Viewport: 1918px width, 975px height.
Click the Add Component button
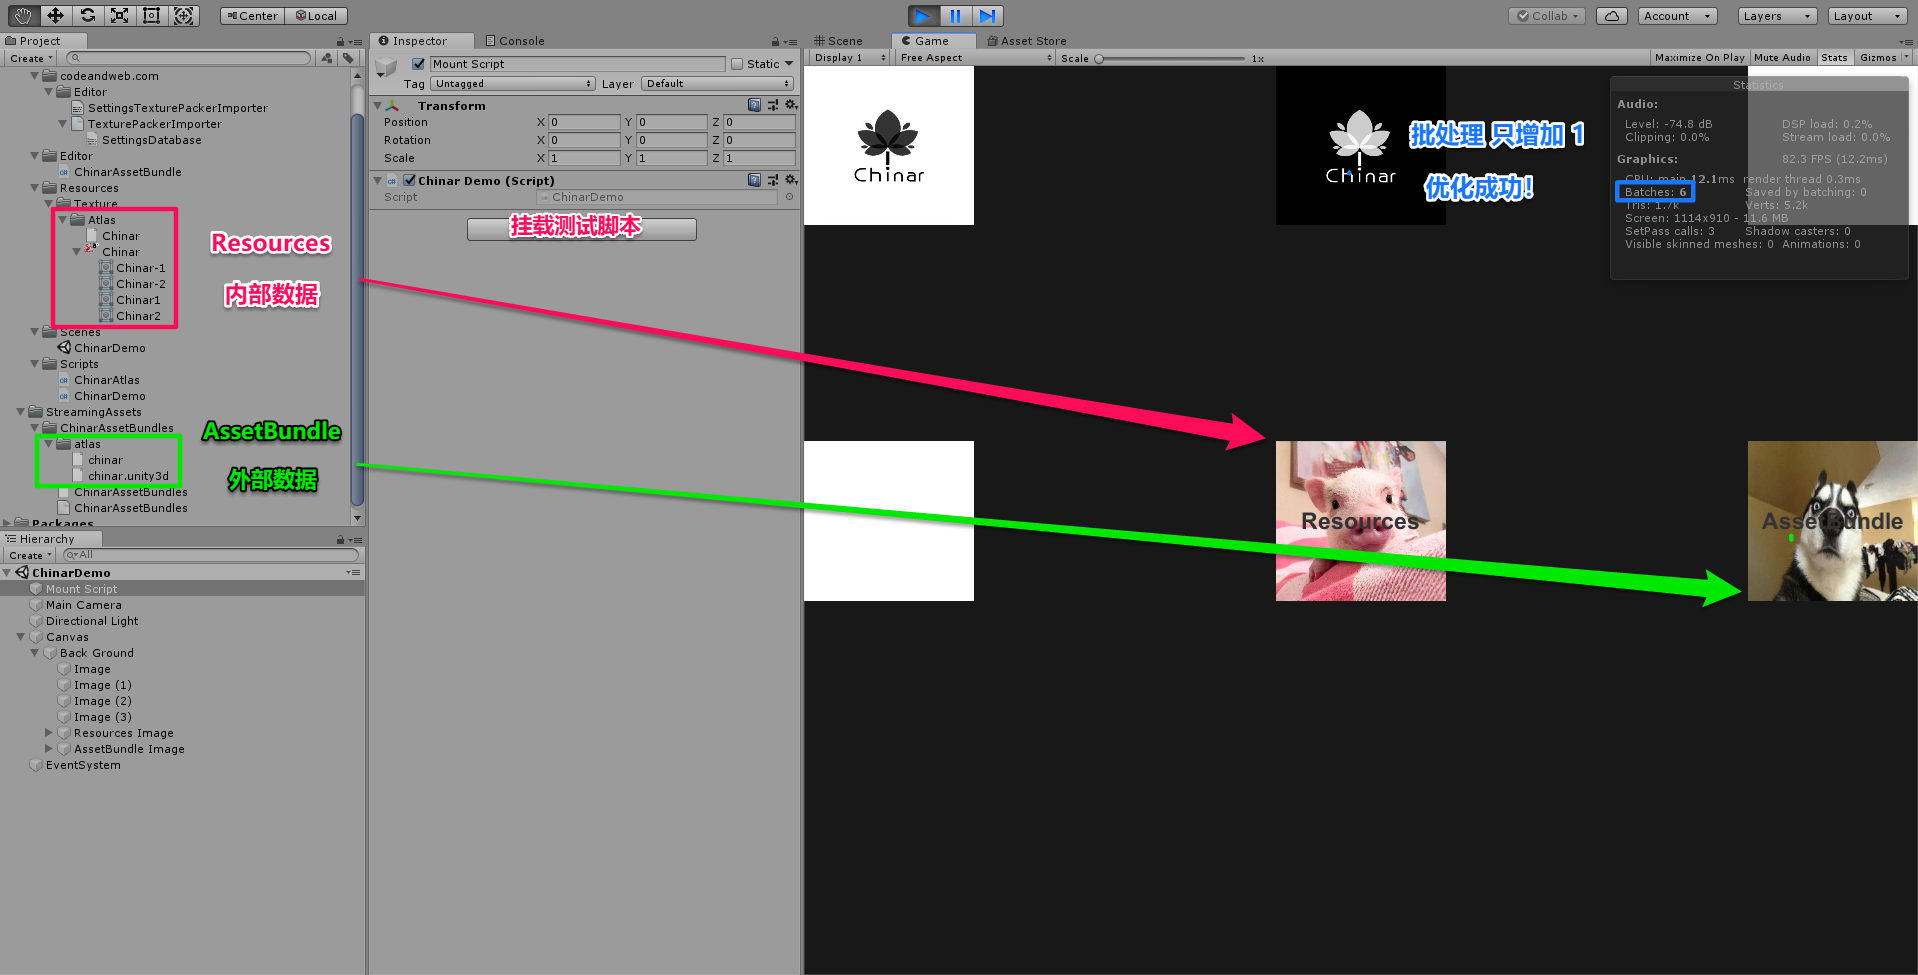tap(582, 229)
